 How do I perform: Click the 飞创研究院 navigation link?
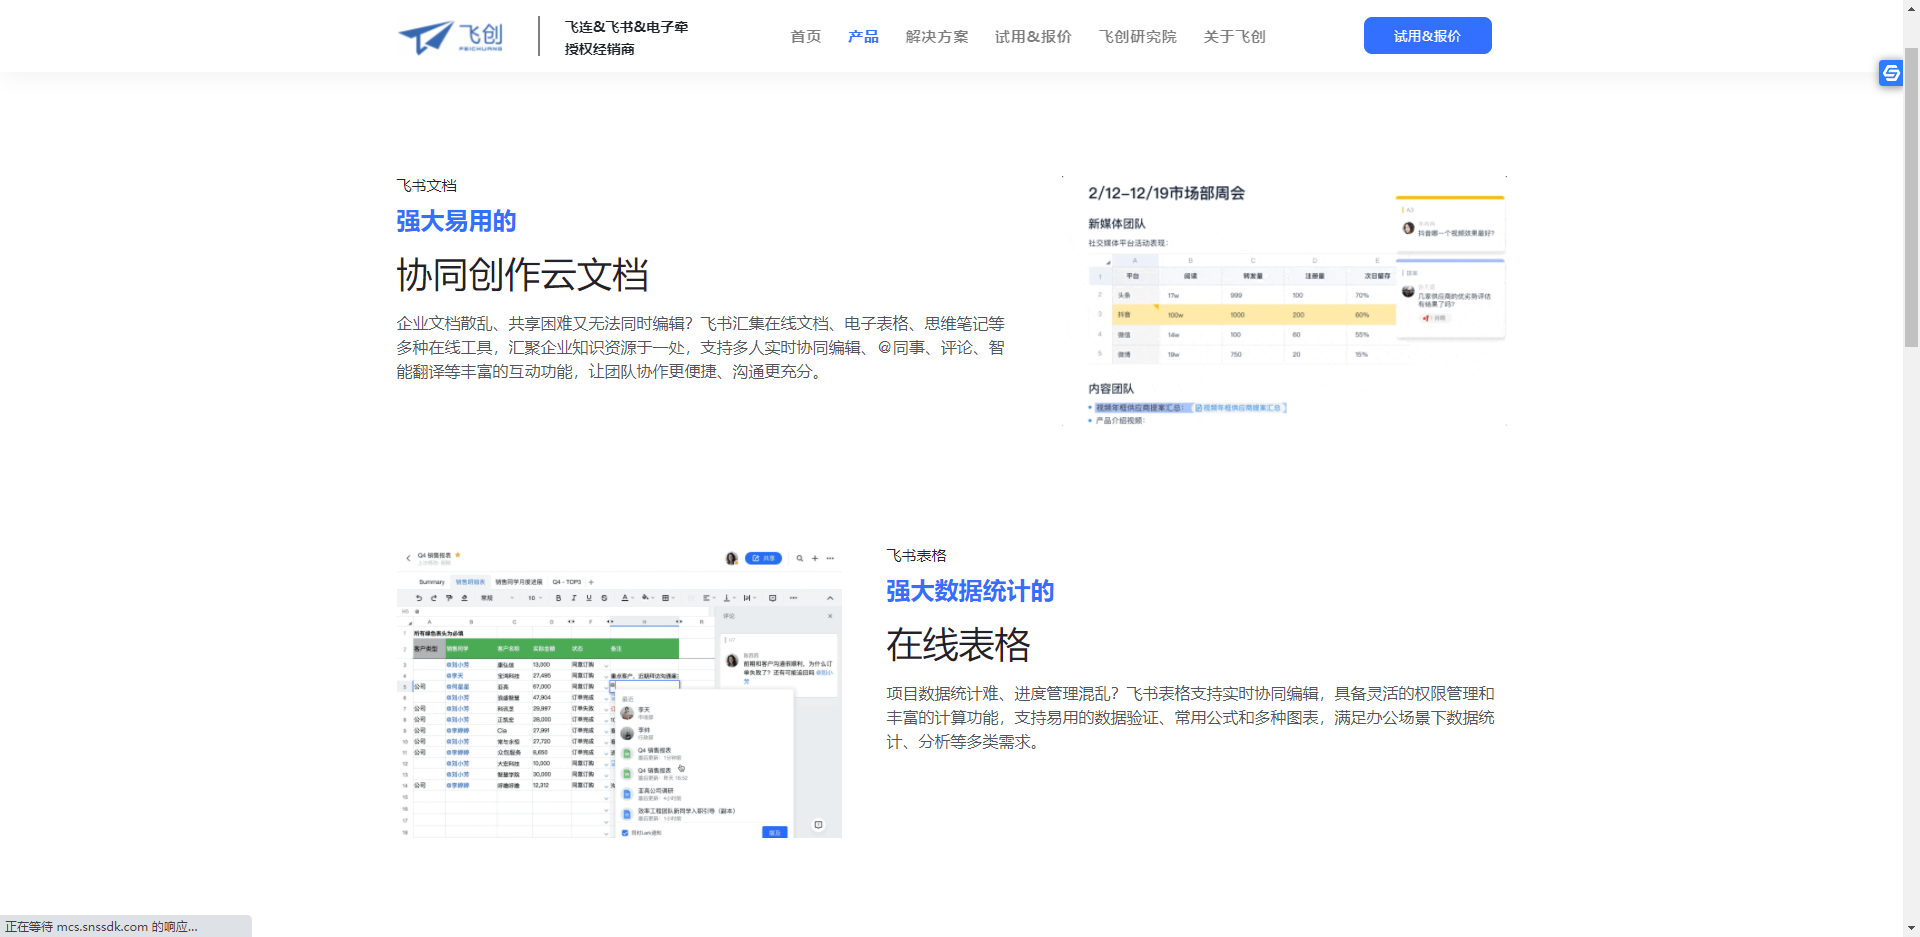pos(1137,37)
